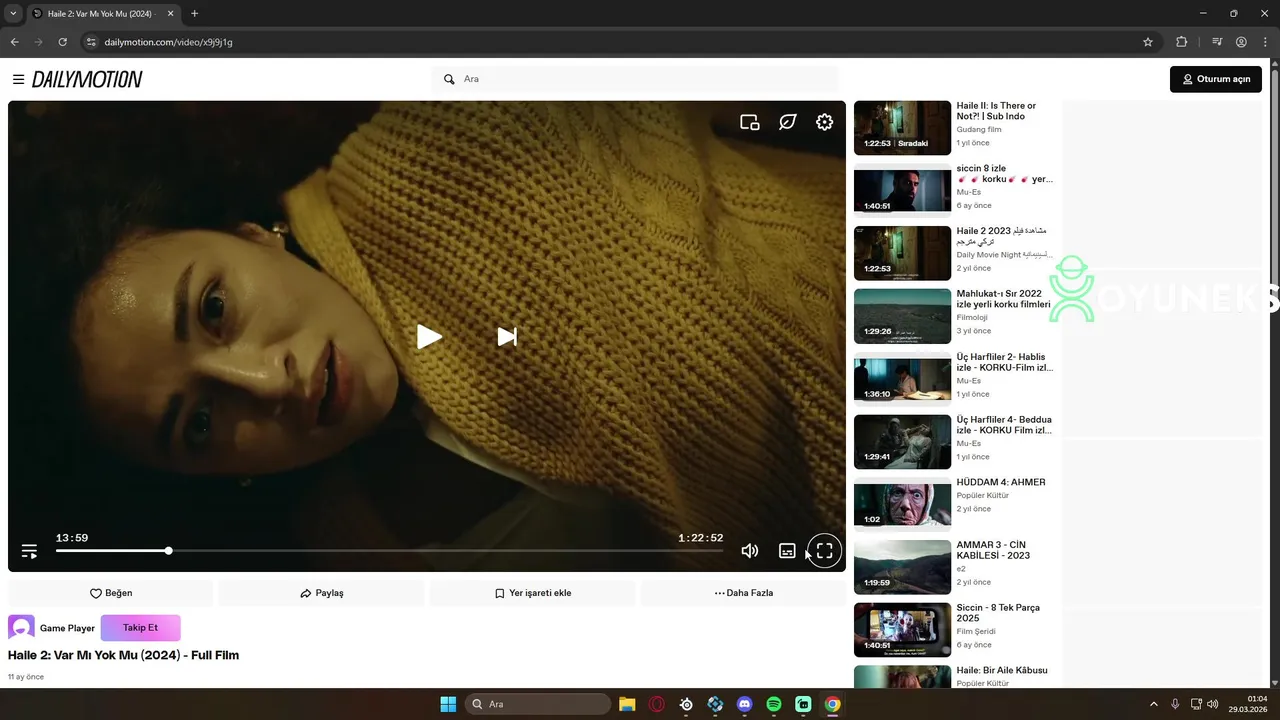Open the browser extensions puzzle icon
Image resolution: width=1280 pixels, height=720 pixels.
[1181, 42]
